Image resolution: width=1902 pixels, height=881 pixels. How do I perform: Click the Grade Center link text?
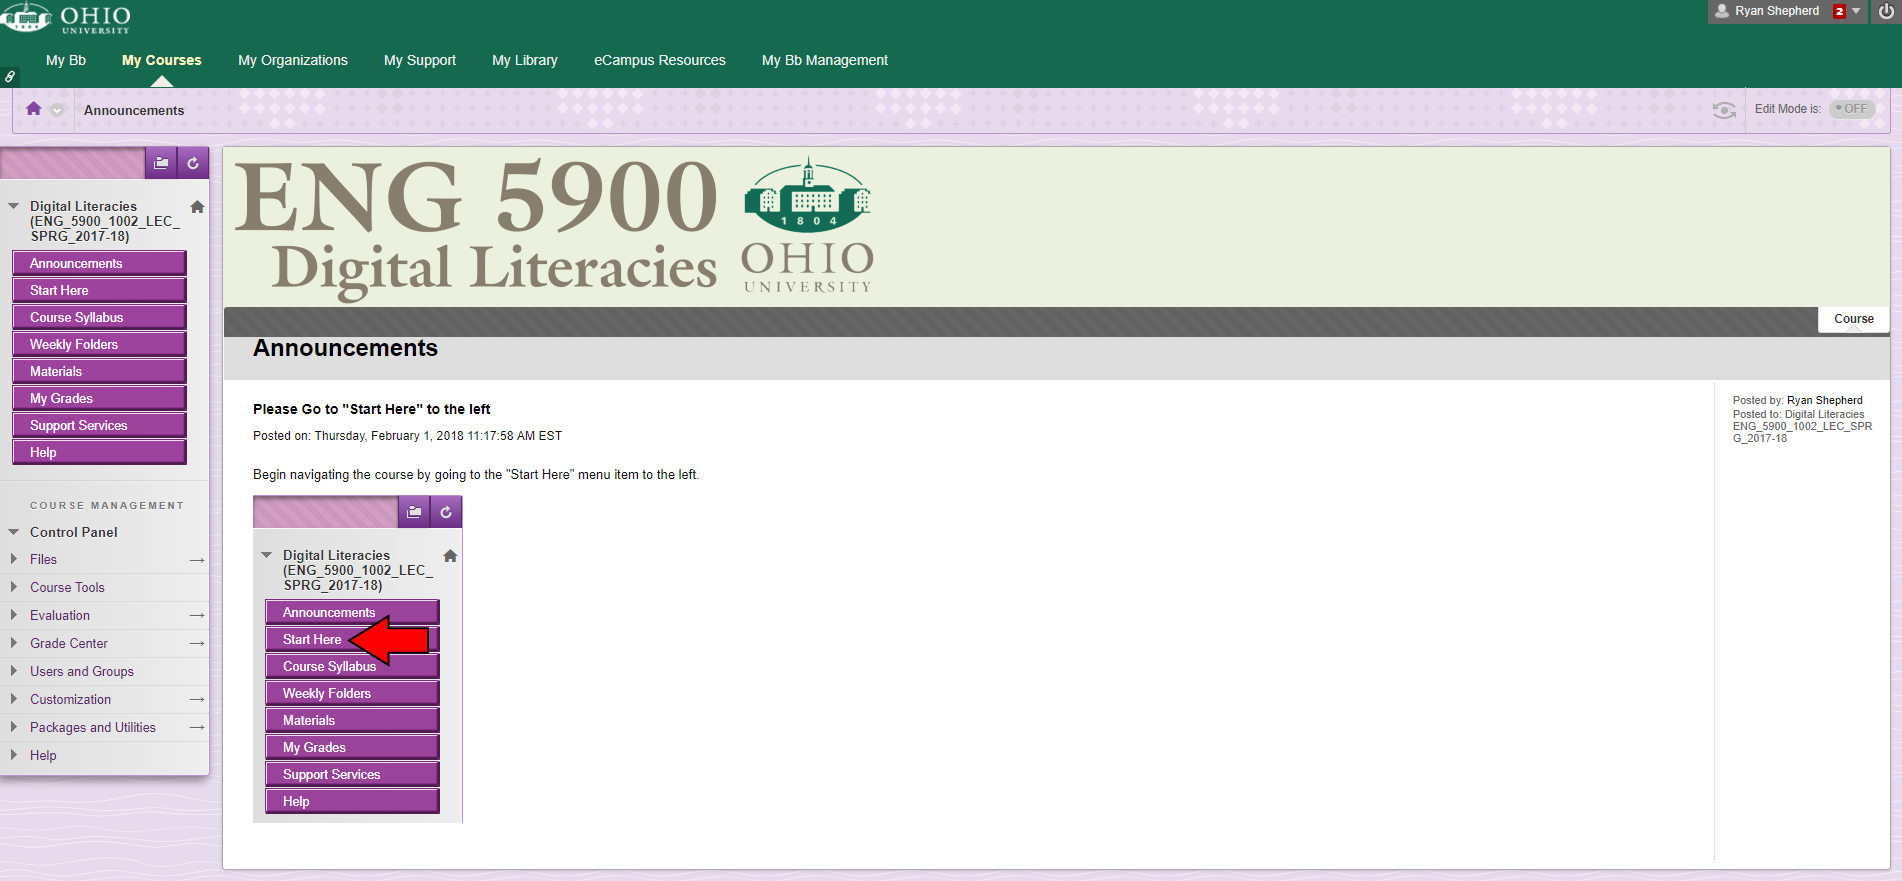coord(69,643)
